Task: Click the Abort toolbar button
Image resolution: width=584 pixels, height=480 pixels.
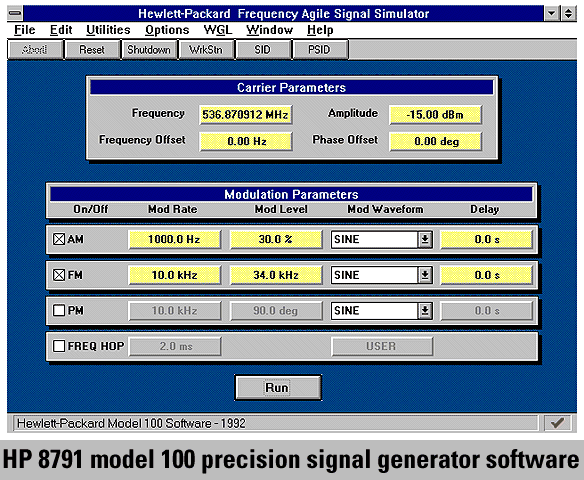Action: point(35,50)
